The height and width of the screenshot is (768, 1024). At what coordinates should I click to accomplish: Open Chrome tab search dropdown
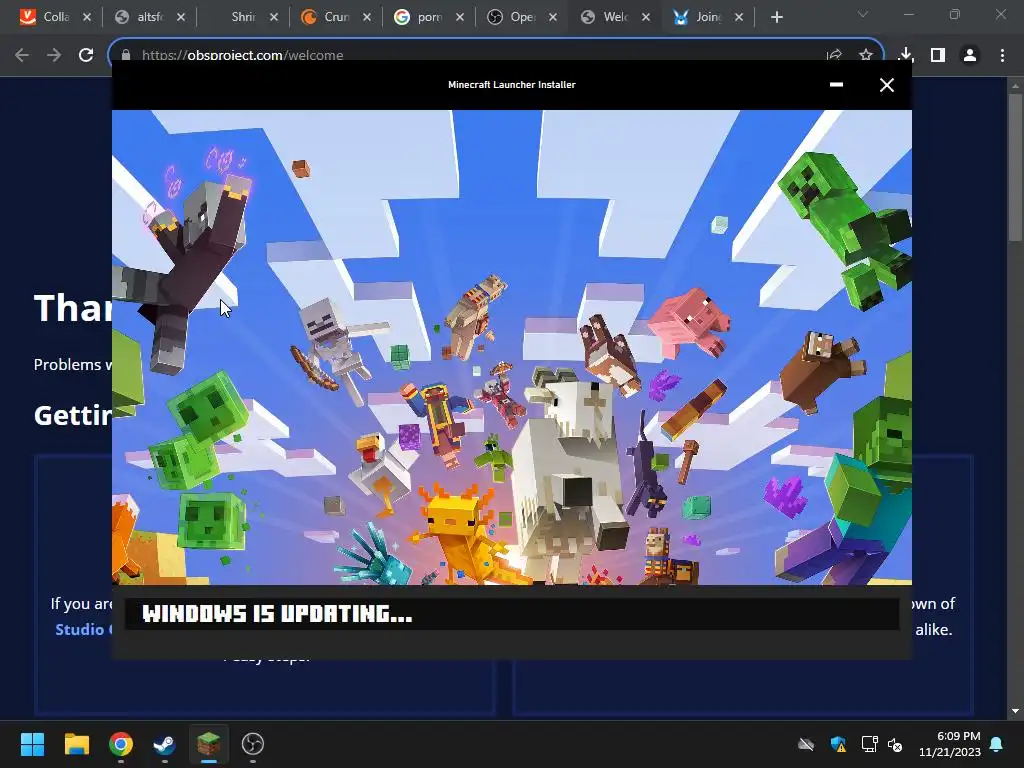tap(863, 14)
